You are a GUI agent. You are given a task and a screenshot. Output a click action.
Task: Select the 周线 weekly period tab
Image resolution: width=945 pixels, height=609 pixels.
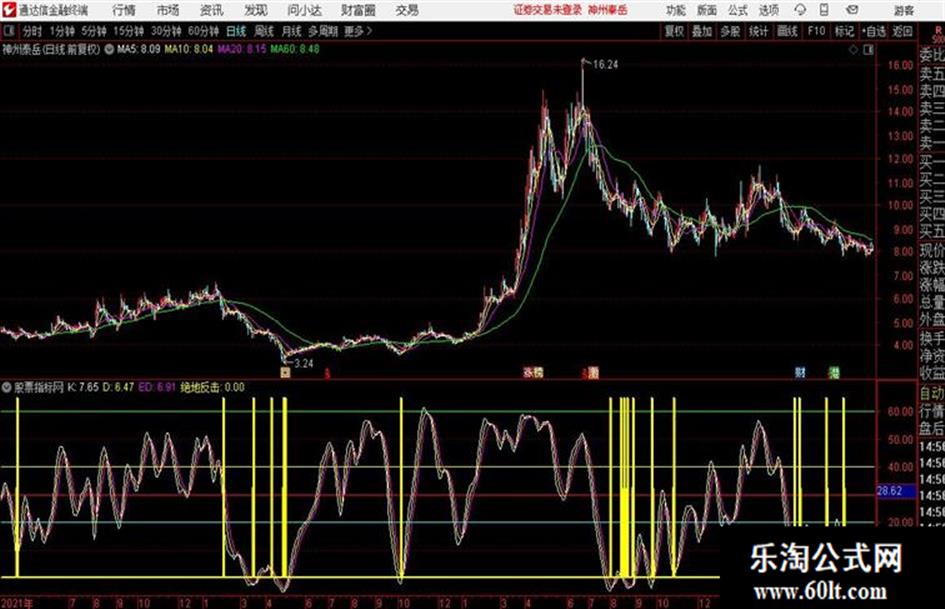[264, 31]
